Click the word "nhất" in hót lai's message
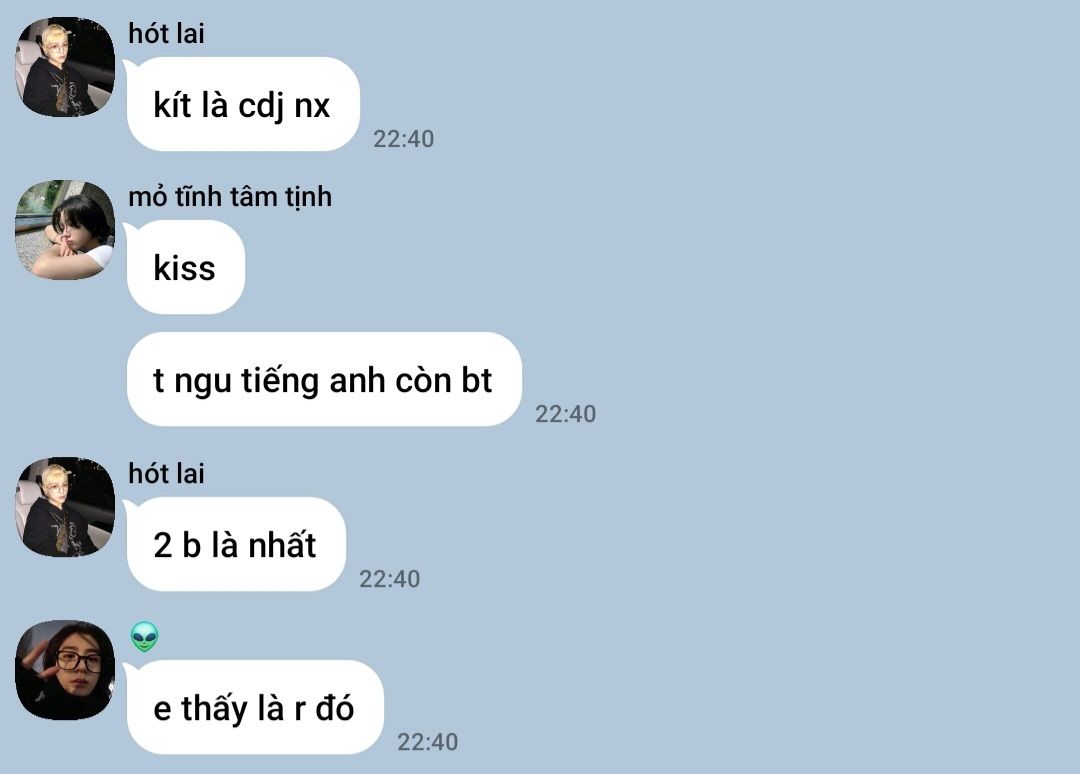 click(x=282, y=545)
